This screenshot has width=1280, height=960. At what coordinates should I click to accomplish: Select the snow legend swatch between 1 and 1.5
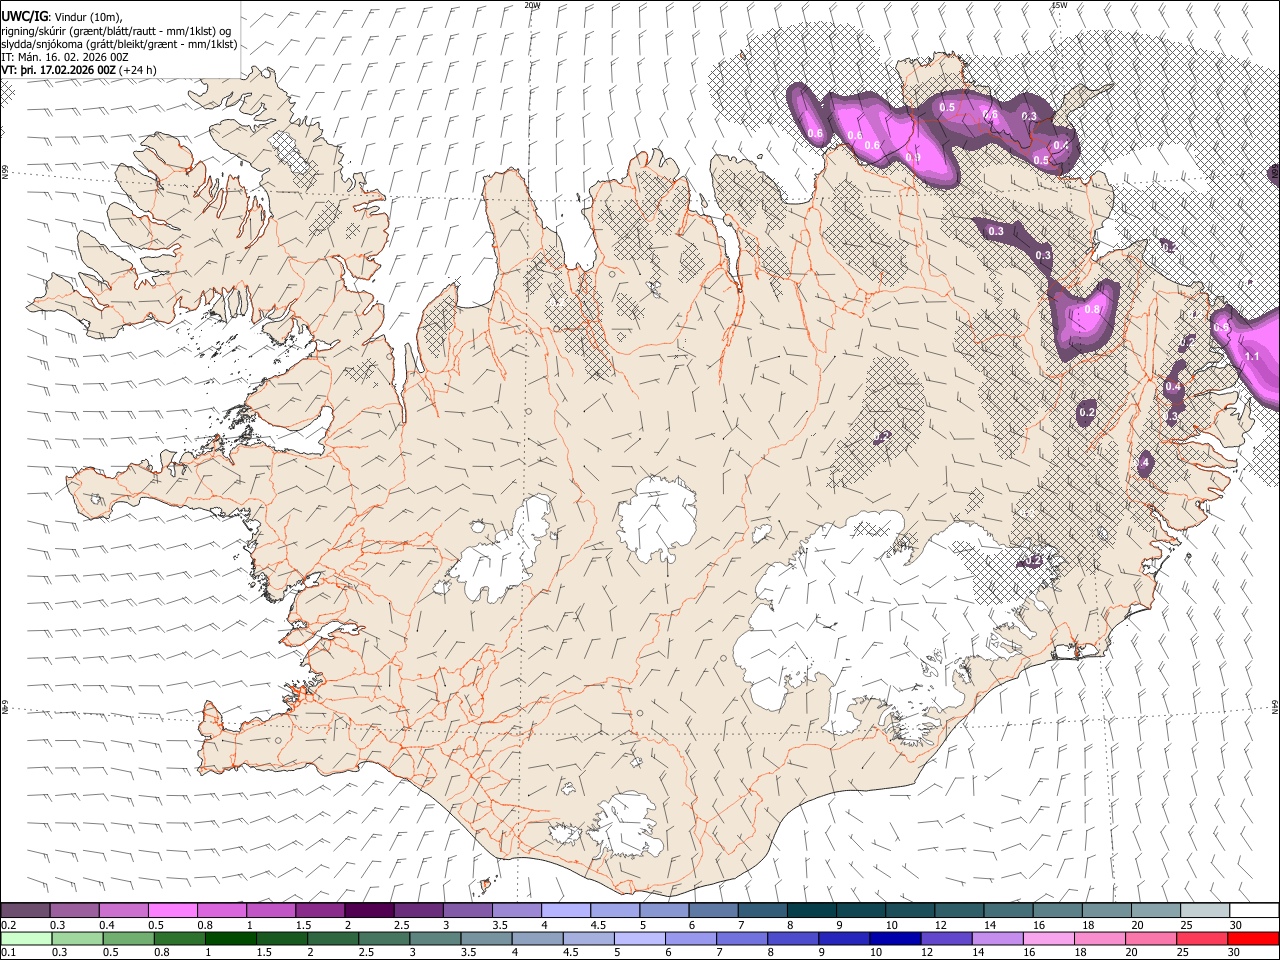tap(271, 910)
